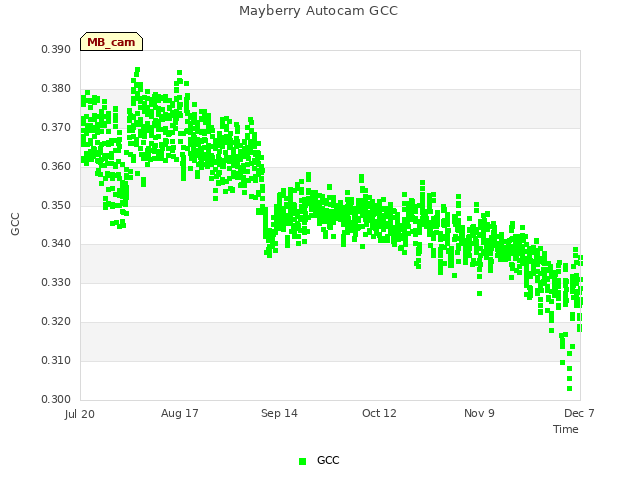Click the 0.320 y-axis tick label
Screen dimensions: 640x480
(x=56, y=322)
